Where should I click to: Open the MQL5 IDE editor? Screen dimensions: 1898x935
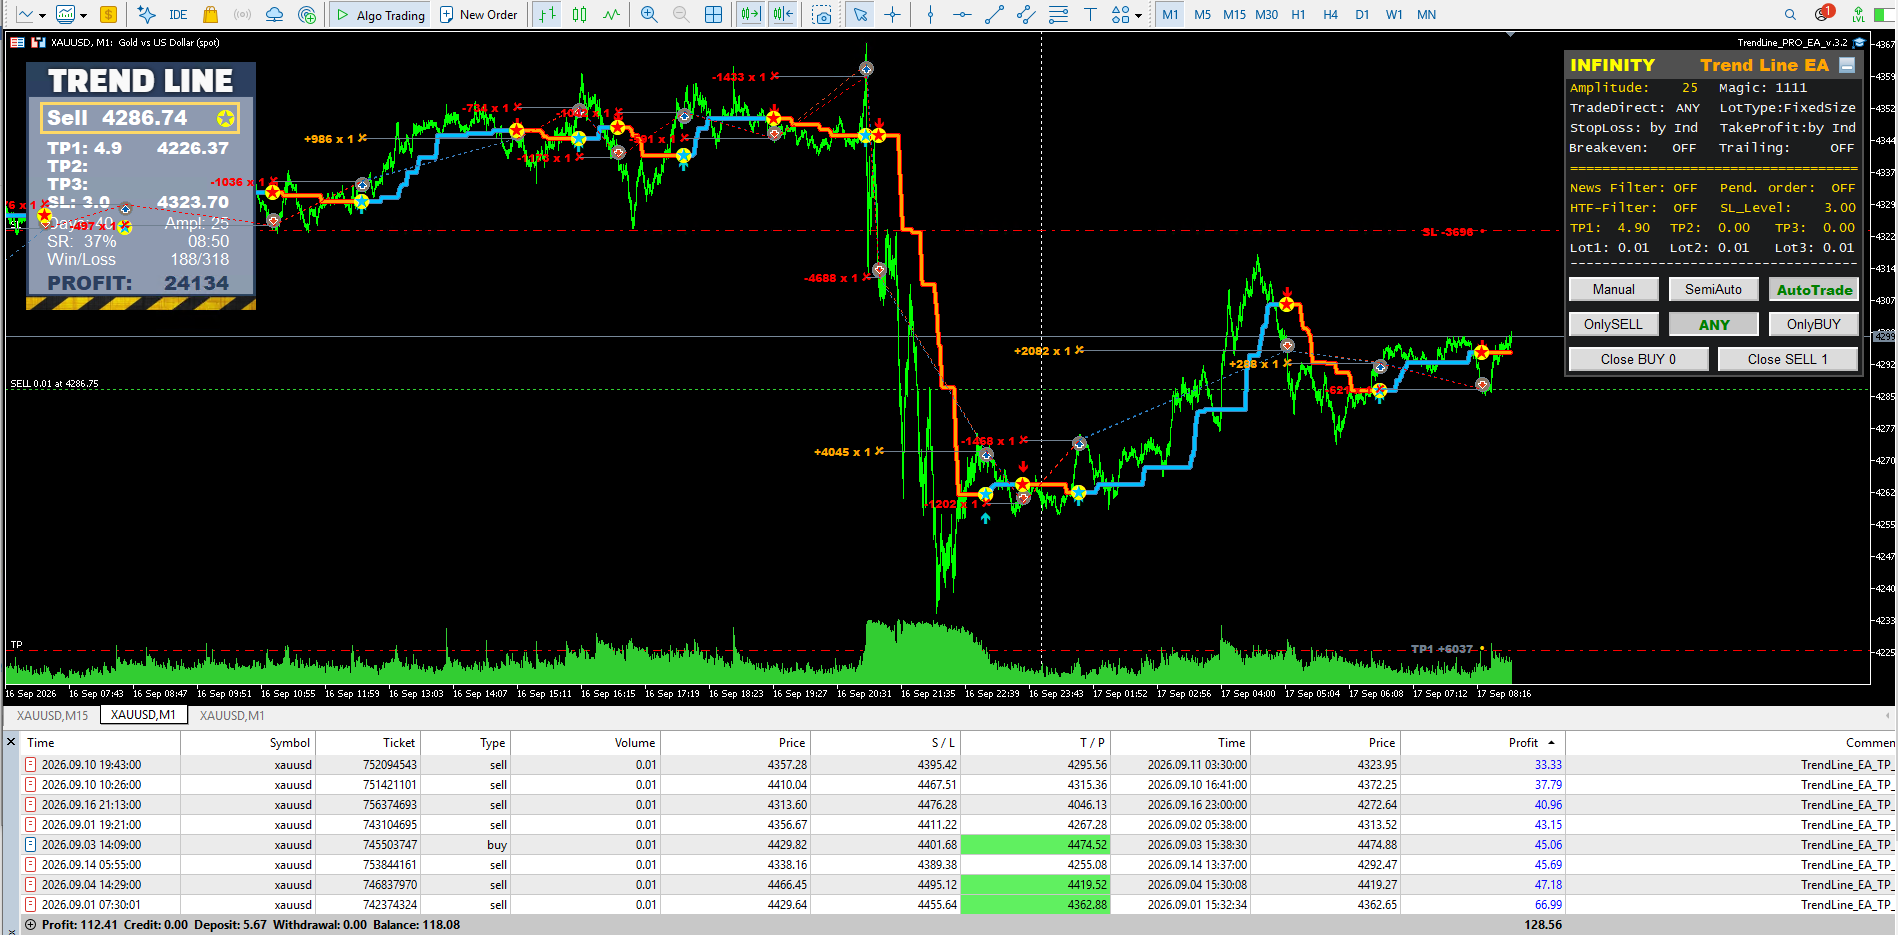pyautogui.click(x=178, y=15)
